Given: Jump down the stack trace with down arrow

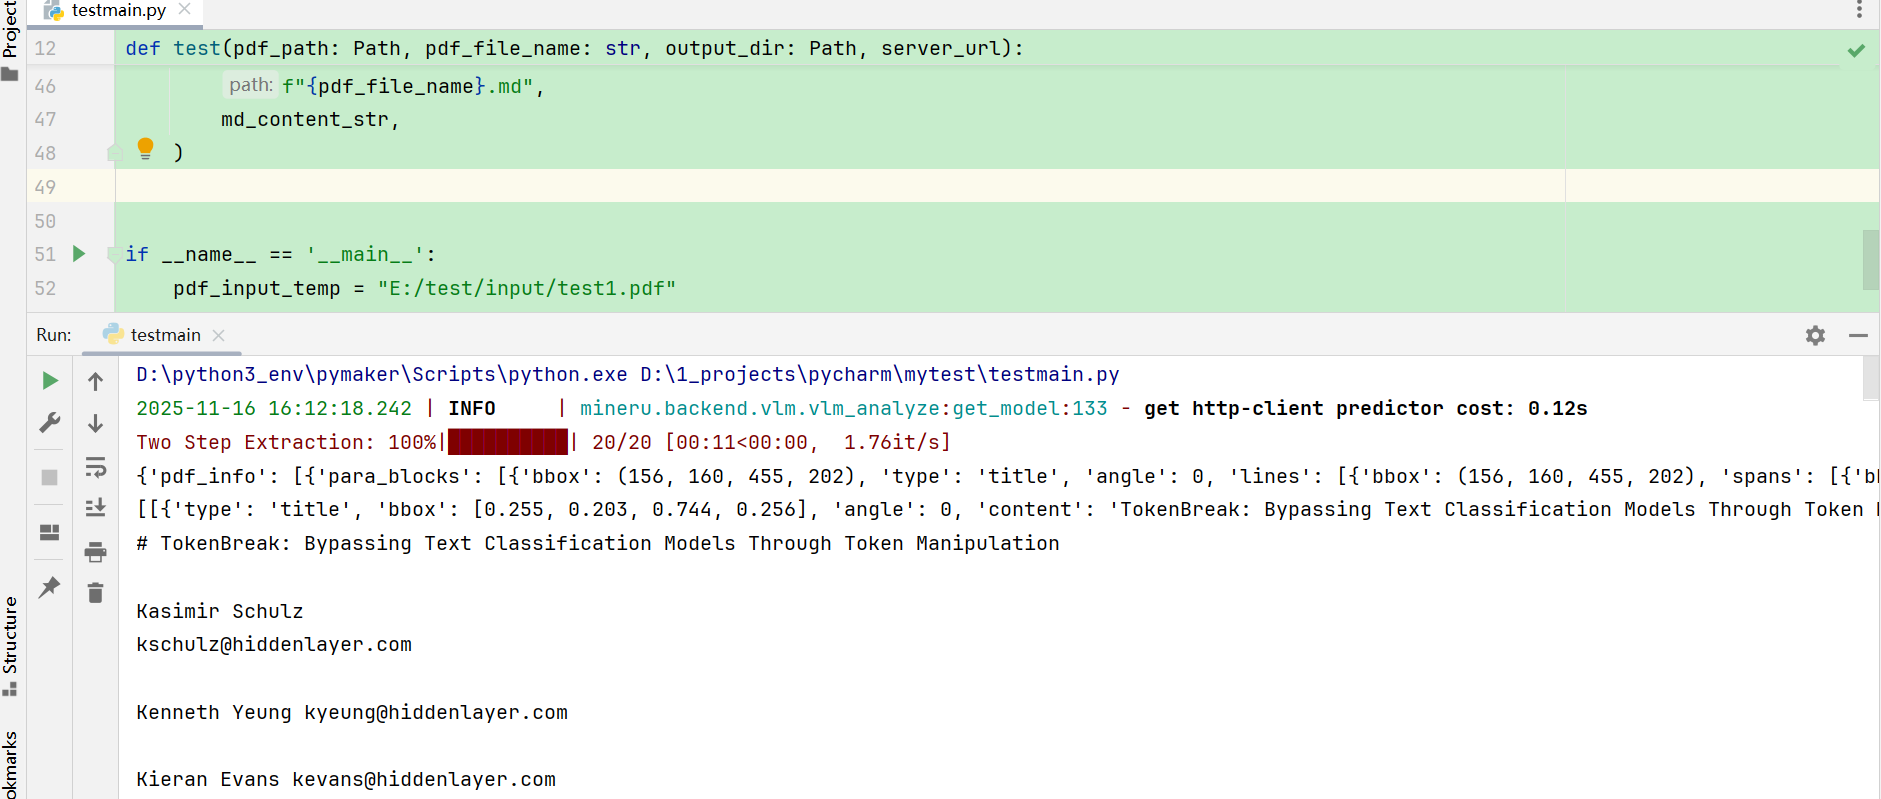Looking at the screenshot, I should (x=95, y=424).
